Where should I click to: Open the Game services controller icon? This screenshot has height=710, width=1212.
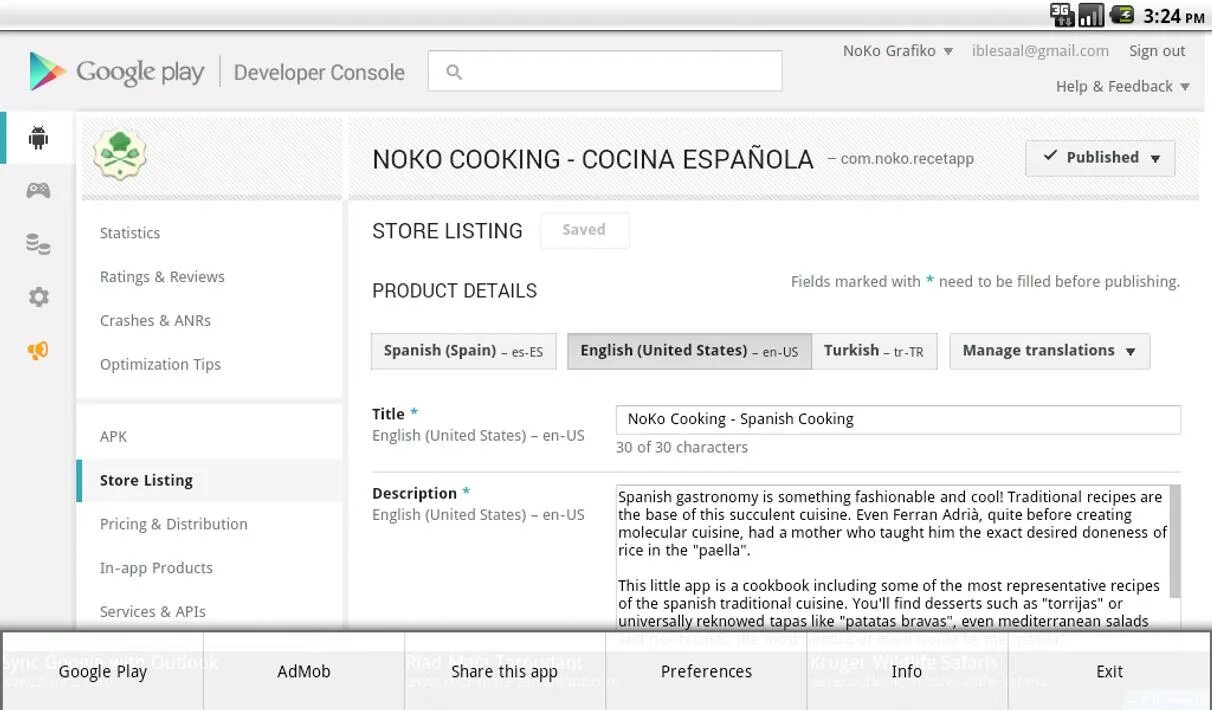pyautogui.click(x=38, y=190)
